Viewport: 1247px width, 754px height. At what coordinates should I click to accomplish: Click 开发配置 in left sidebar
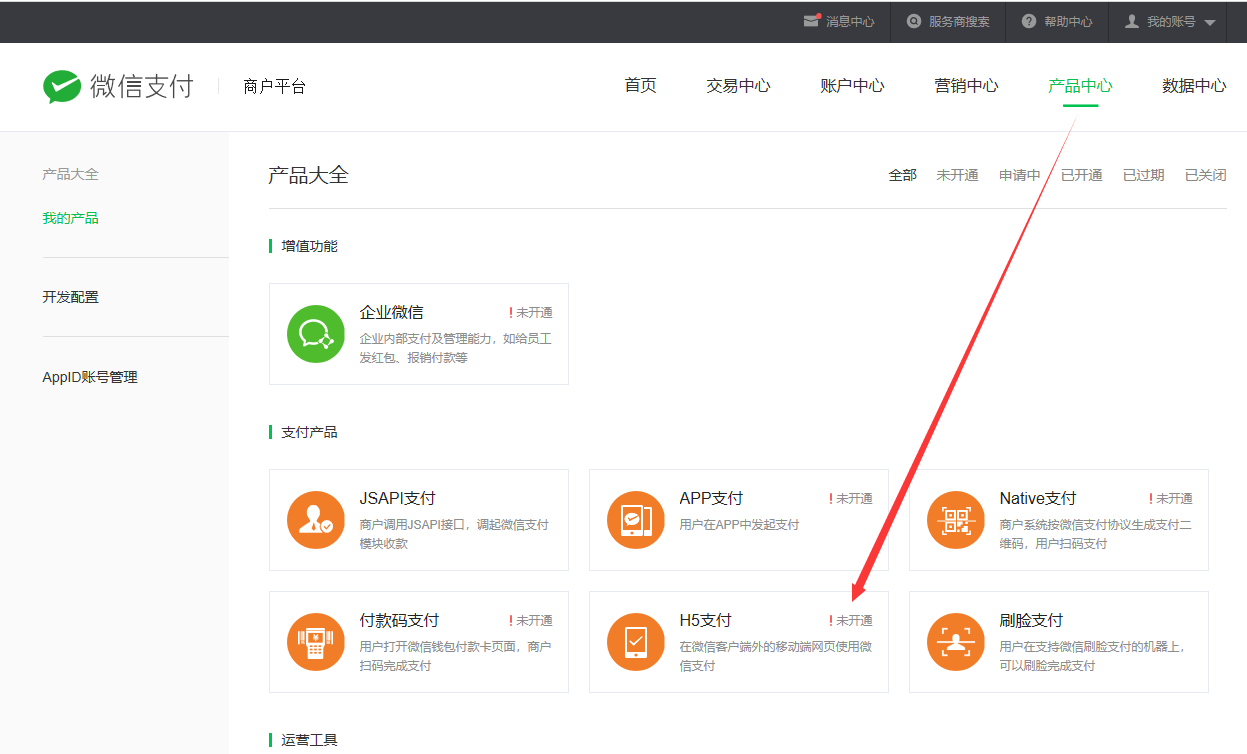point(70,297)
